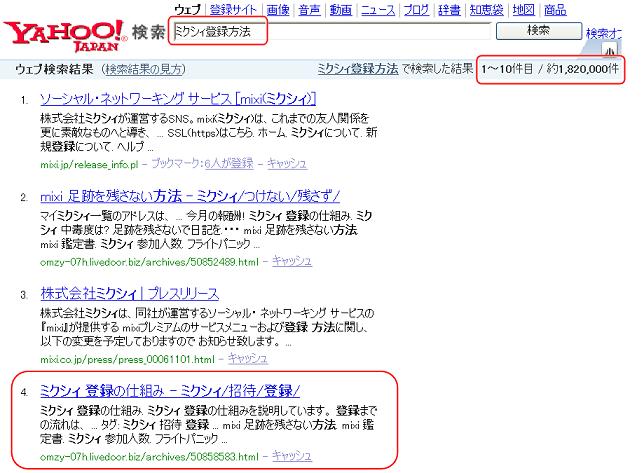The image size is (644, 473).
Task: Click the ウェブ検索結果 heading text
Action: 54,69
